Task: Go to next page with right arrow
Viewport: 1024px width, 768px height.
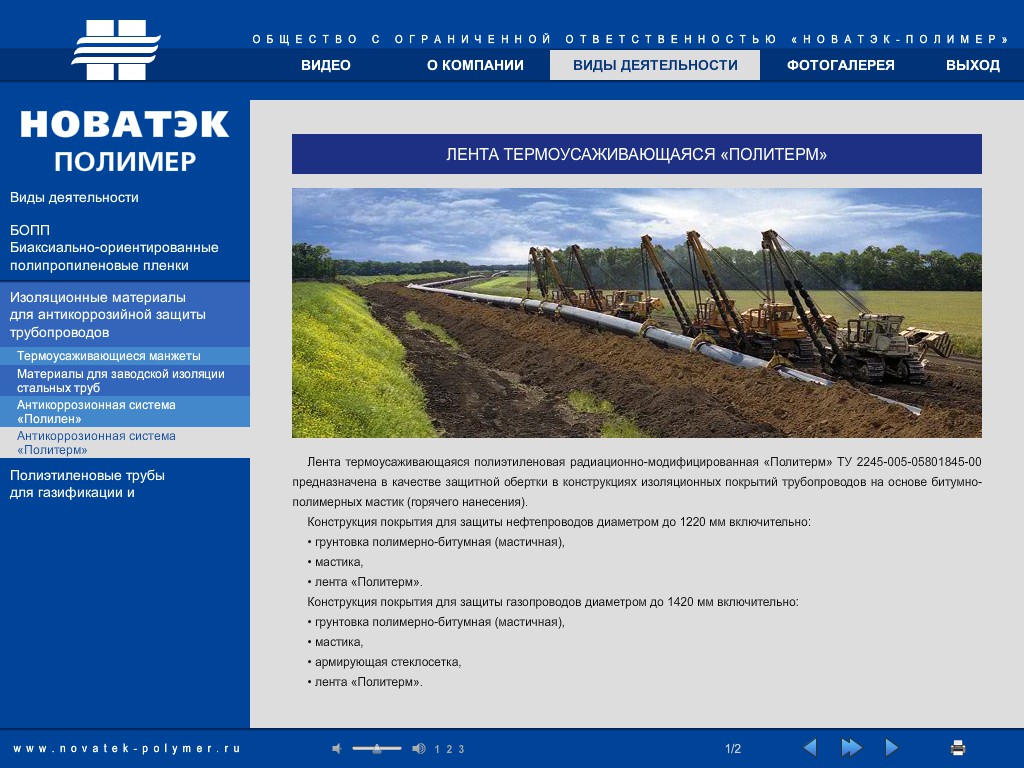Action: point(891,748)
